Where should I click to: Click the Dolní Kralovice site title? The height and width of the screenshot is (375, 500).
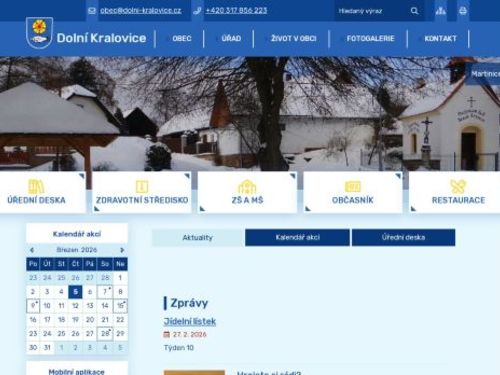click(101, 38)
